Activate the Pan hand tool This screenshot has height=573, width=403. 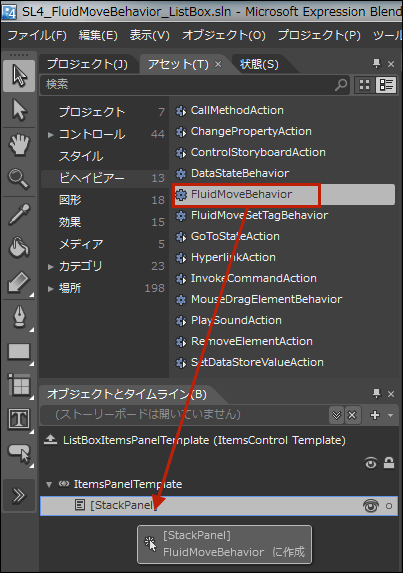click(x=19, y=145)
